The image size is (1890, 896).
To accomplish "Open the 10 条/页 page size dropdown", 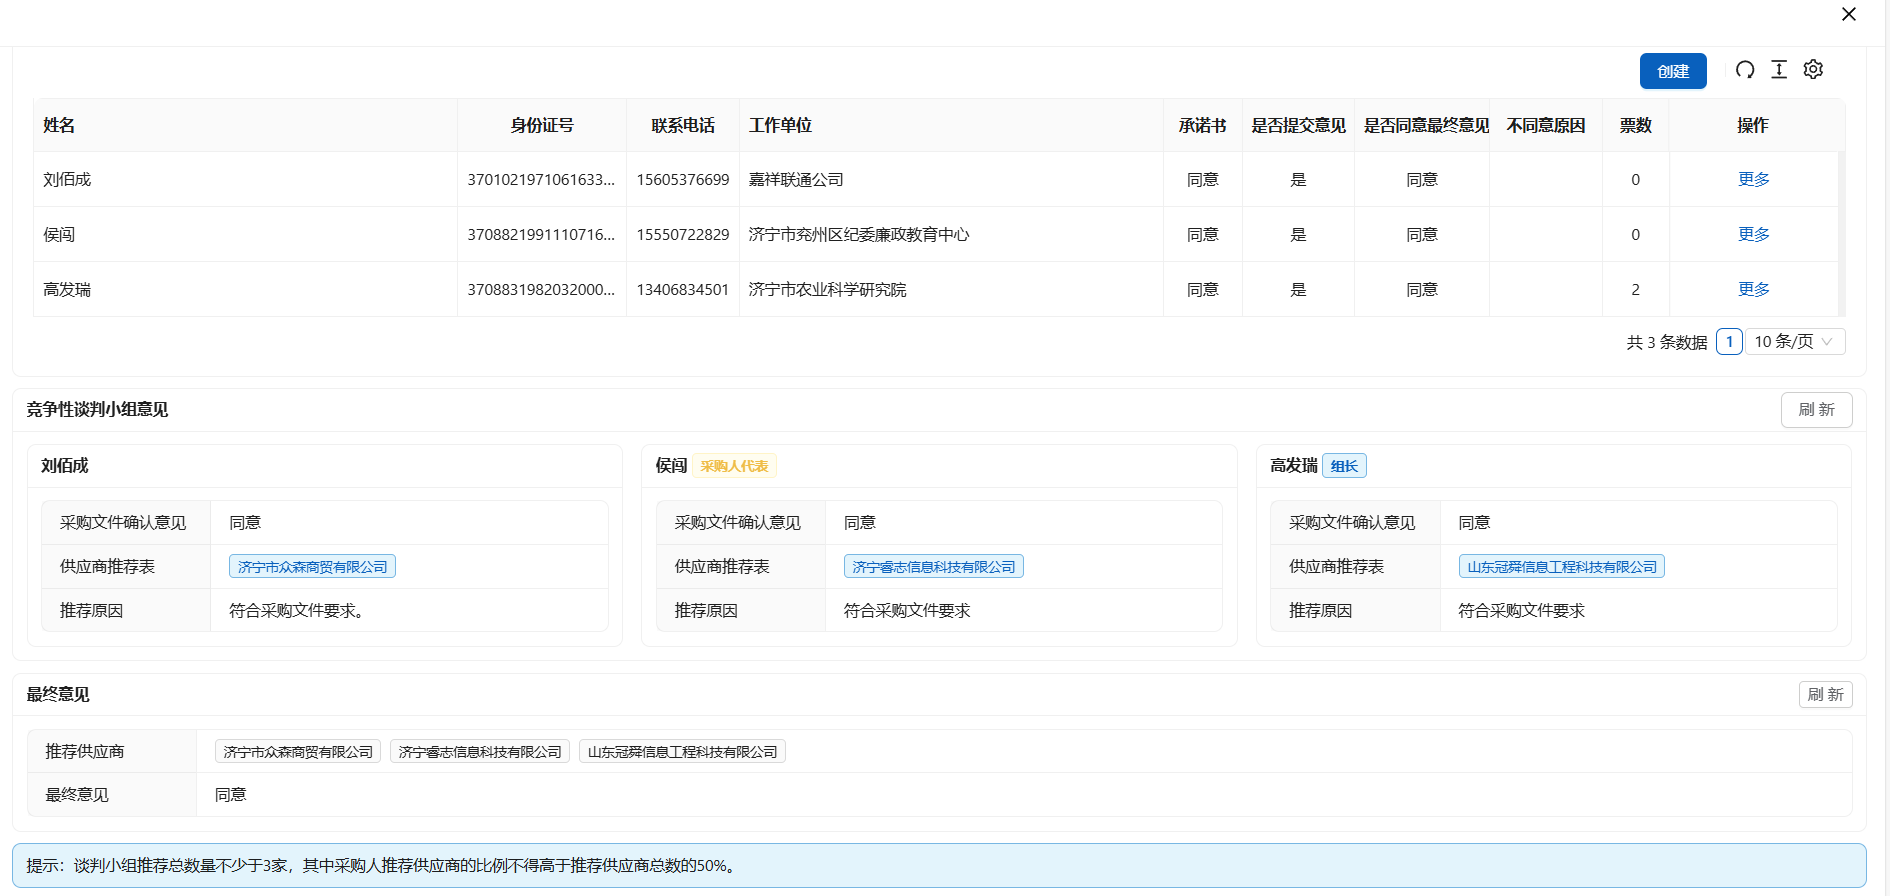I will [1795, 342].
